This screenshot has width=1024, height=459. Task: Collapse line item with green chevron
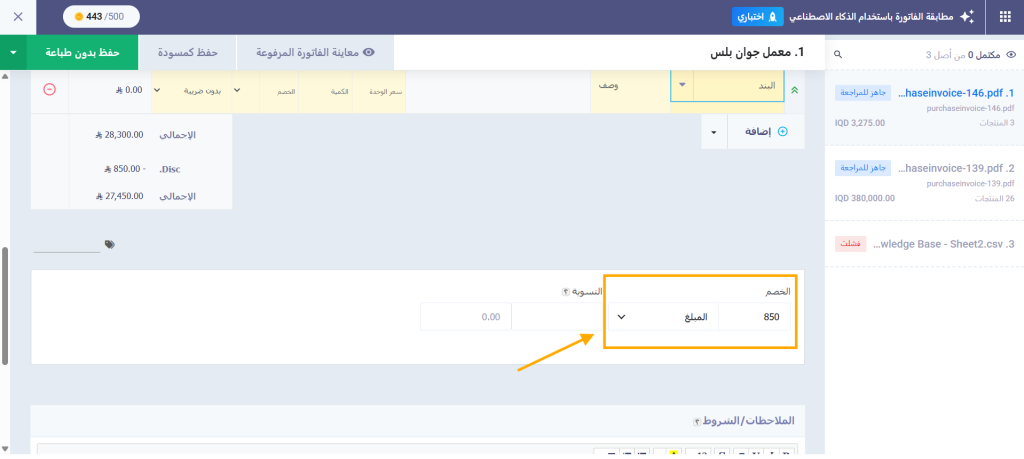pos(795,90)
